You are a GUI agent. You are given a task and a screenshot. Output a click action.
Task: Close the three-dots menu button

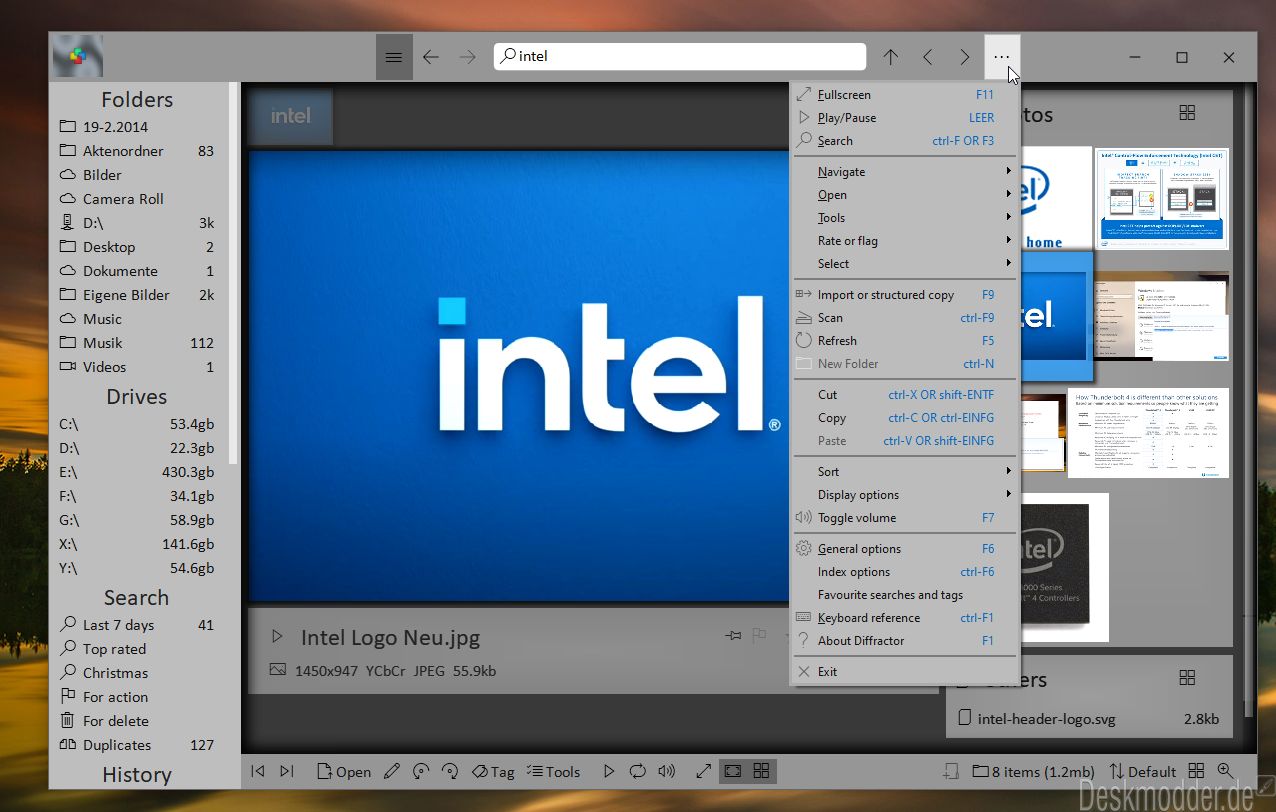click(x=1002, y=57)
